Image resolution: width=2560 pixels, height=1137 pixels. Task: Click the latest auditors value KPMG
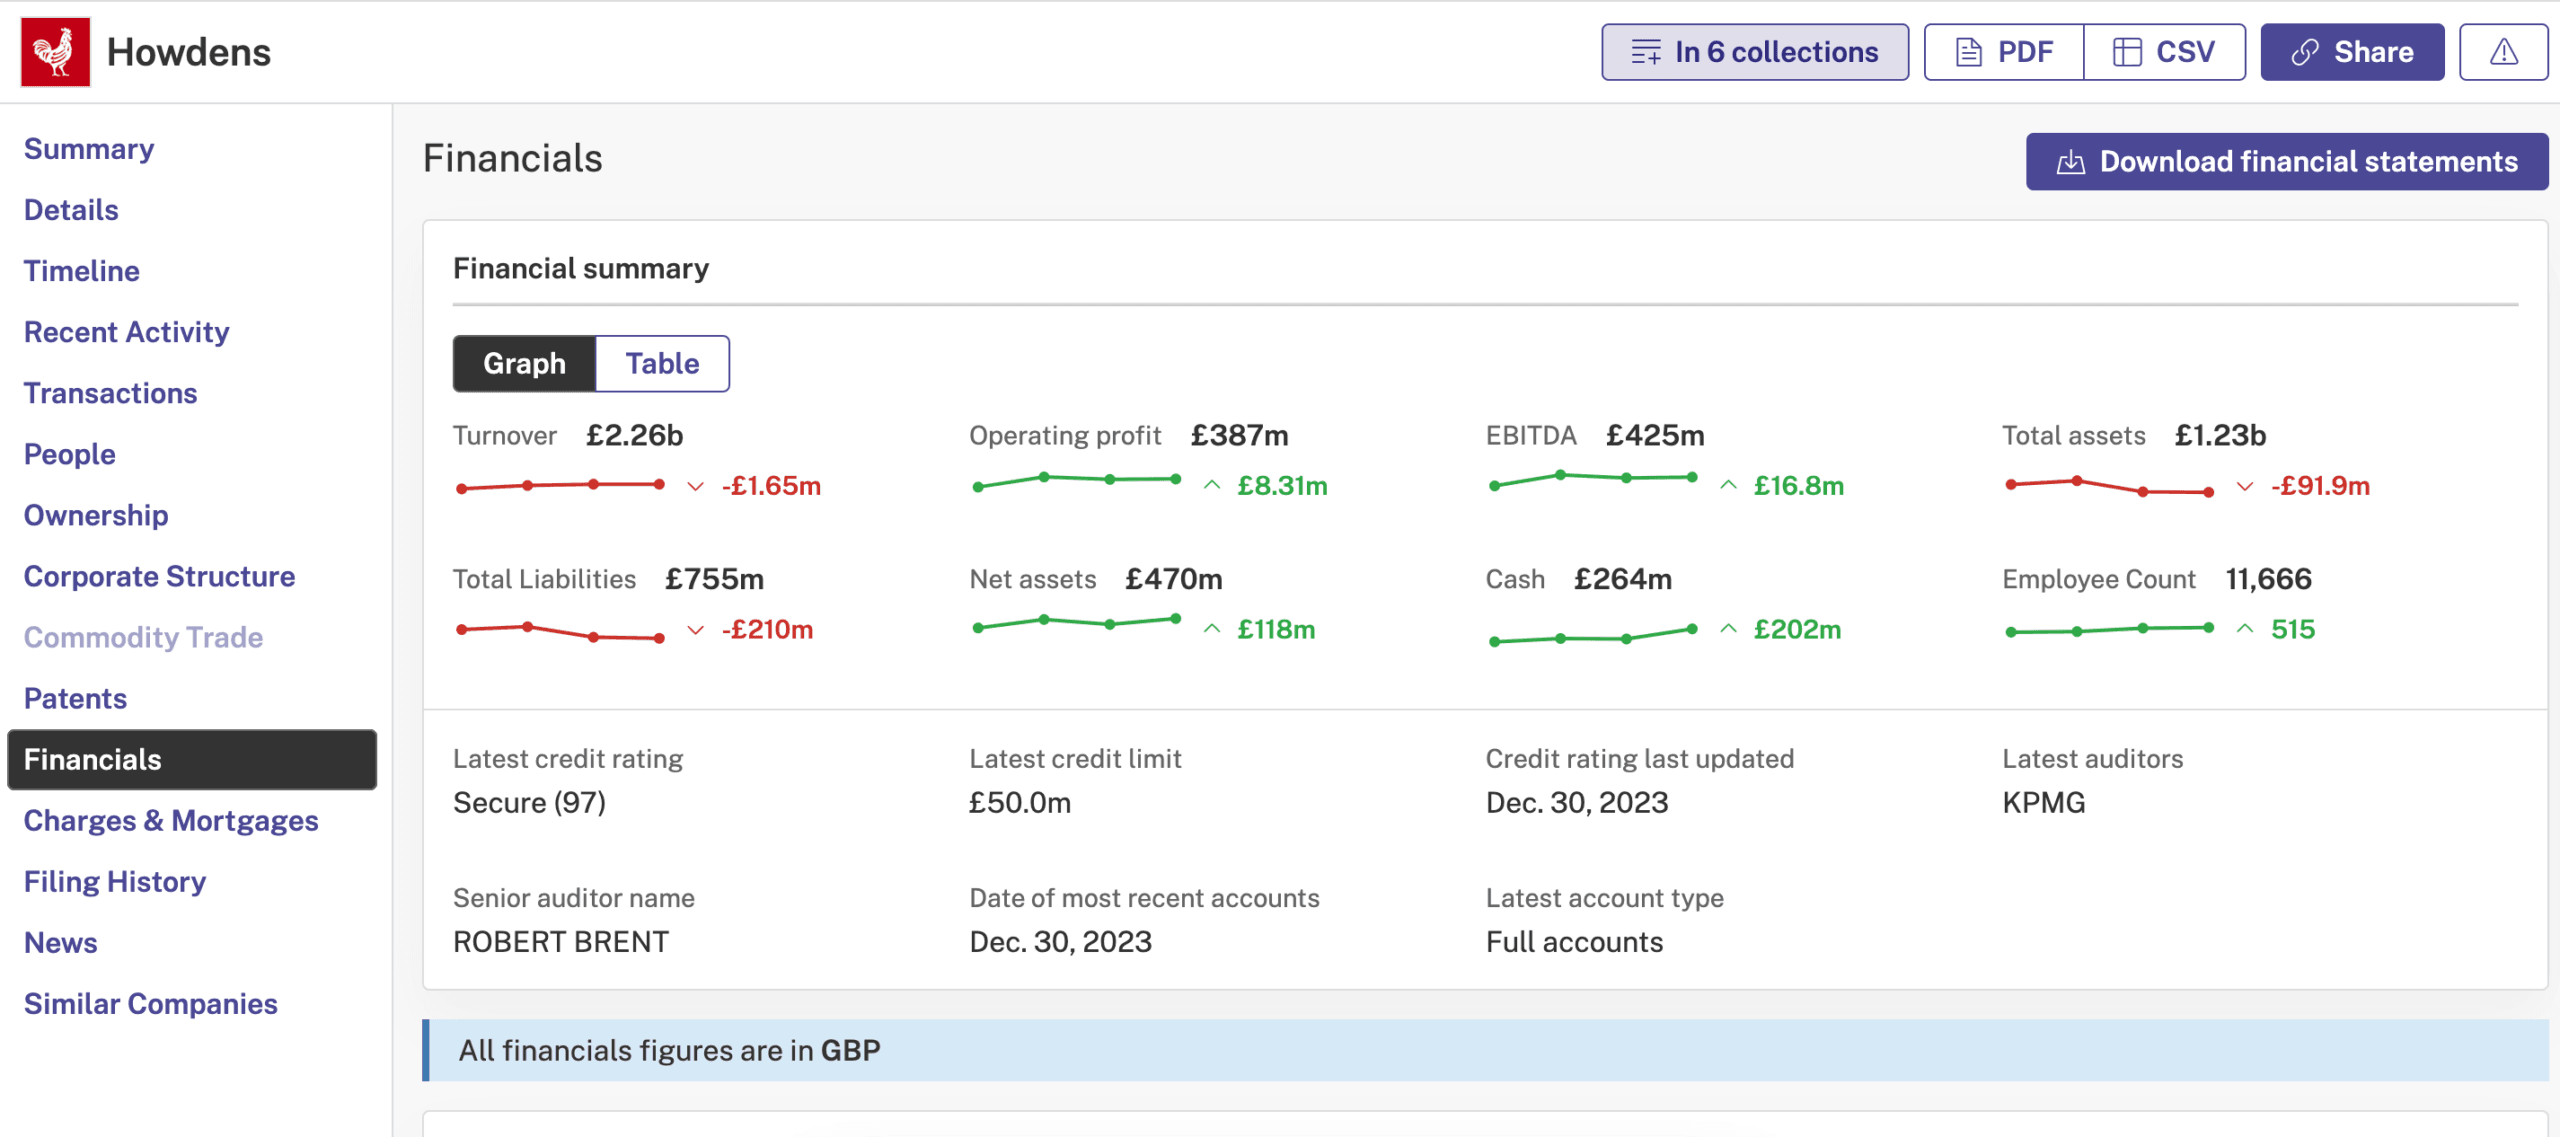2044,803
